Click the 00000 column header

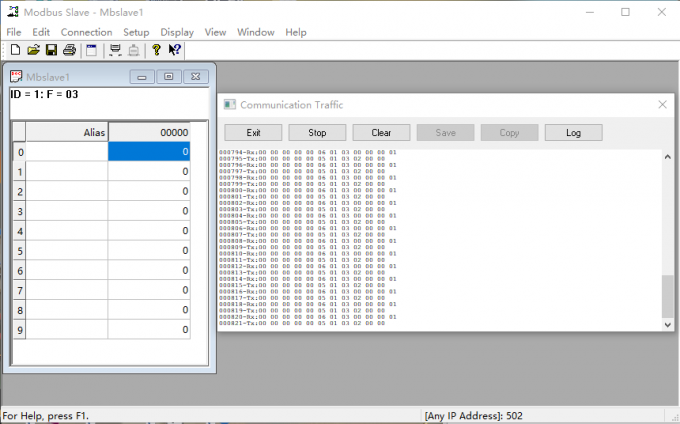point(149,132)
